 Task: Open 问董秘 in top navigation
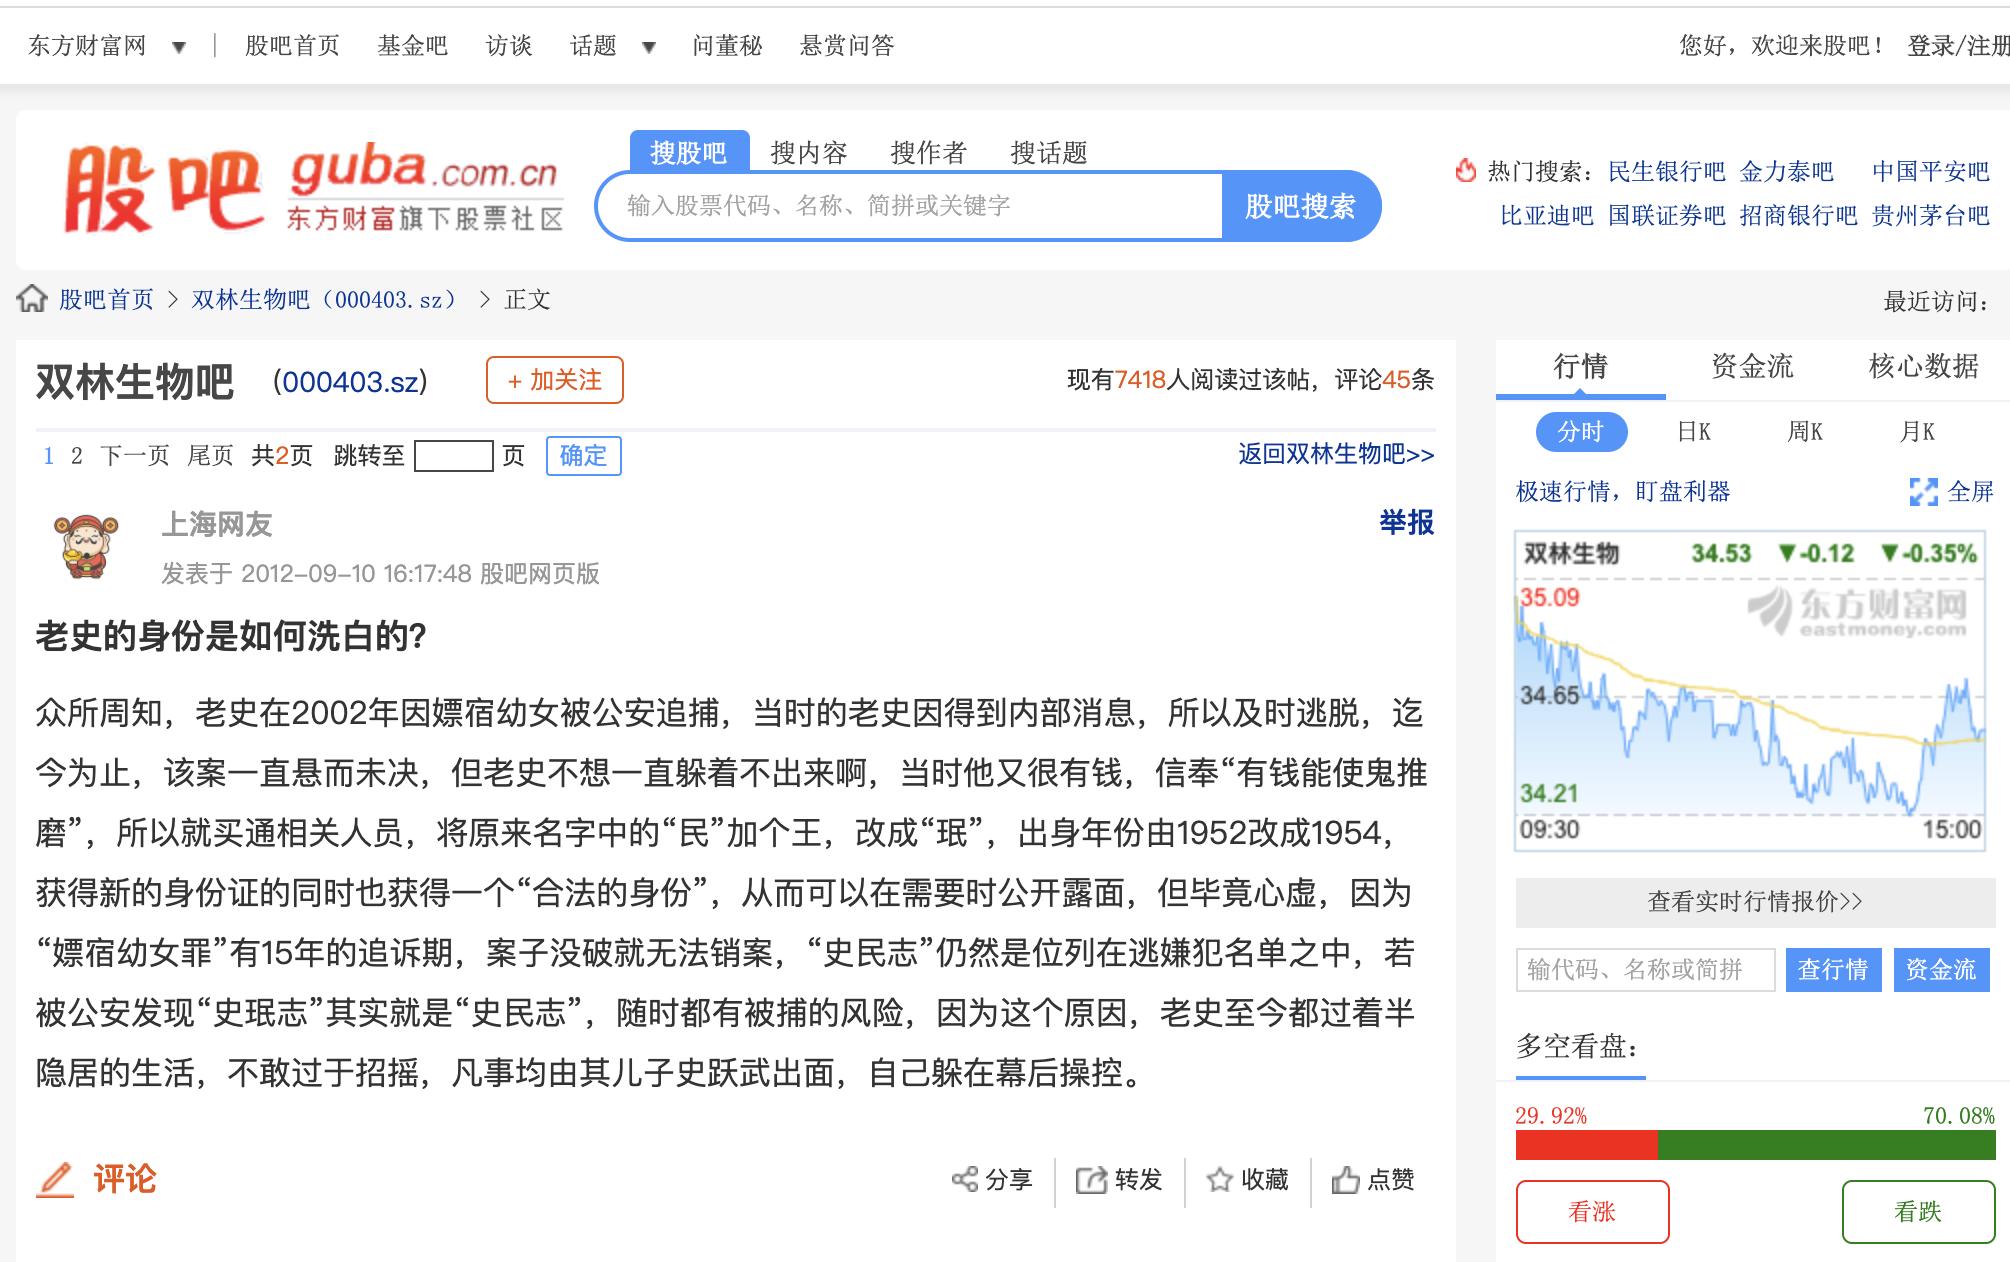coord(727,46)
